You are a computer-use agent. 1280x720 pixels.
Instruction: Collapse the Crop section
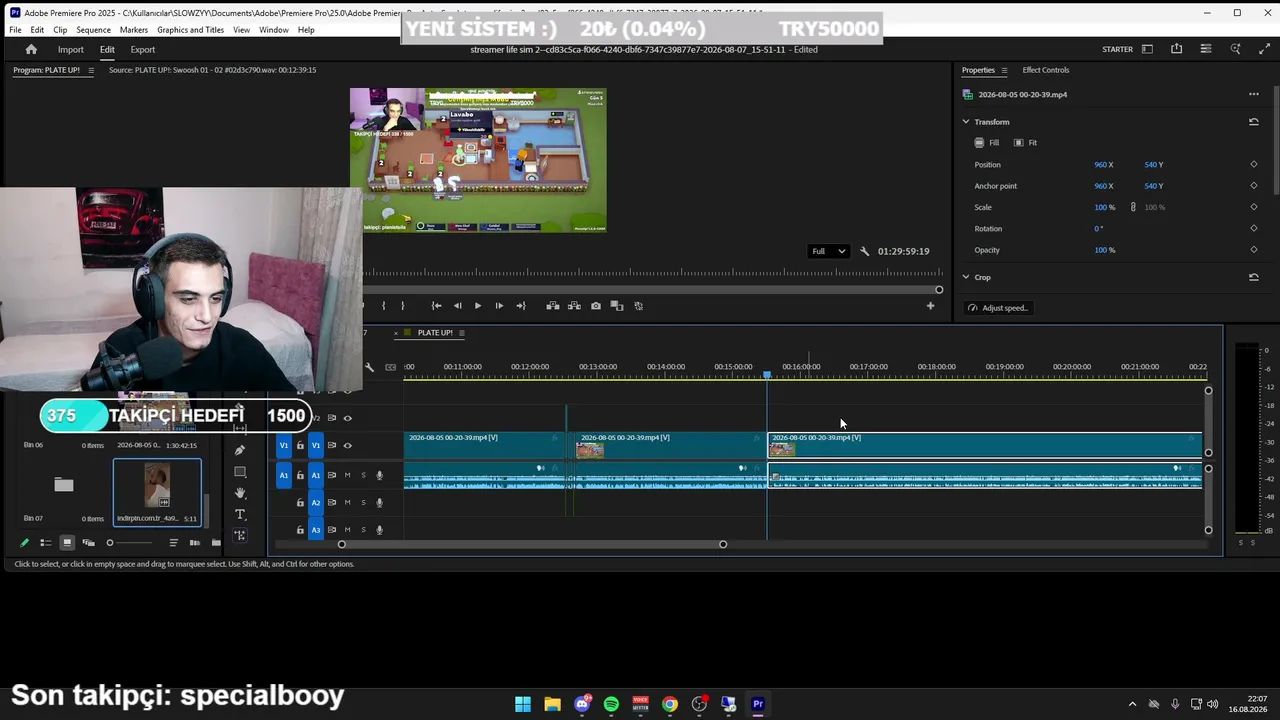click(x=966, y=277)
